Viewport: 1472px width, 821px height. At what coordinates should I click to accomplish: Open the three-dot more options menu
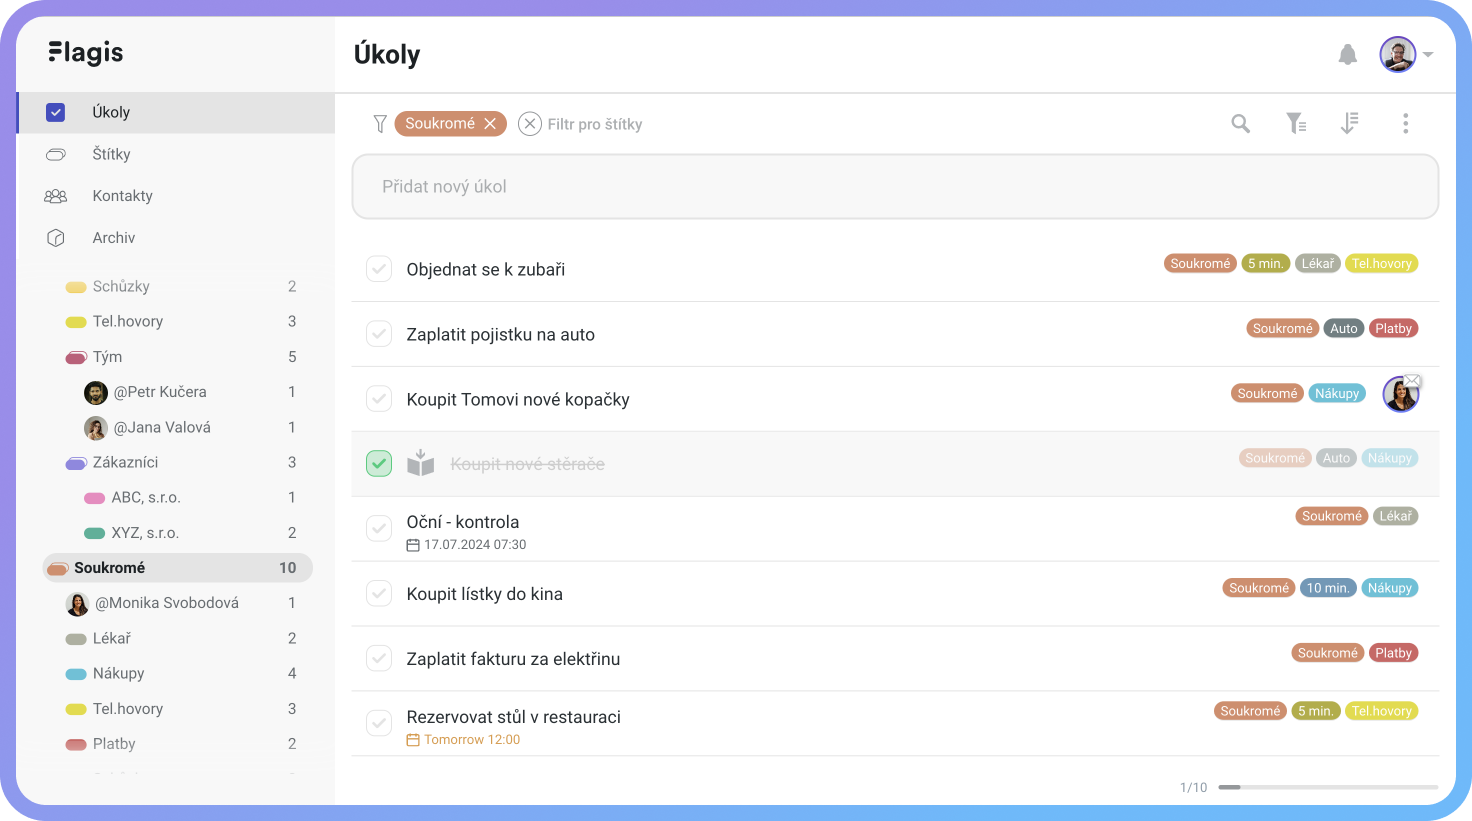1405,123
